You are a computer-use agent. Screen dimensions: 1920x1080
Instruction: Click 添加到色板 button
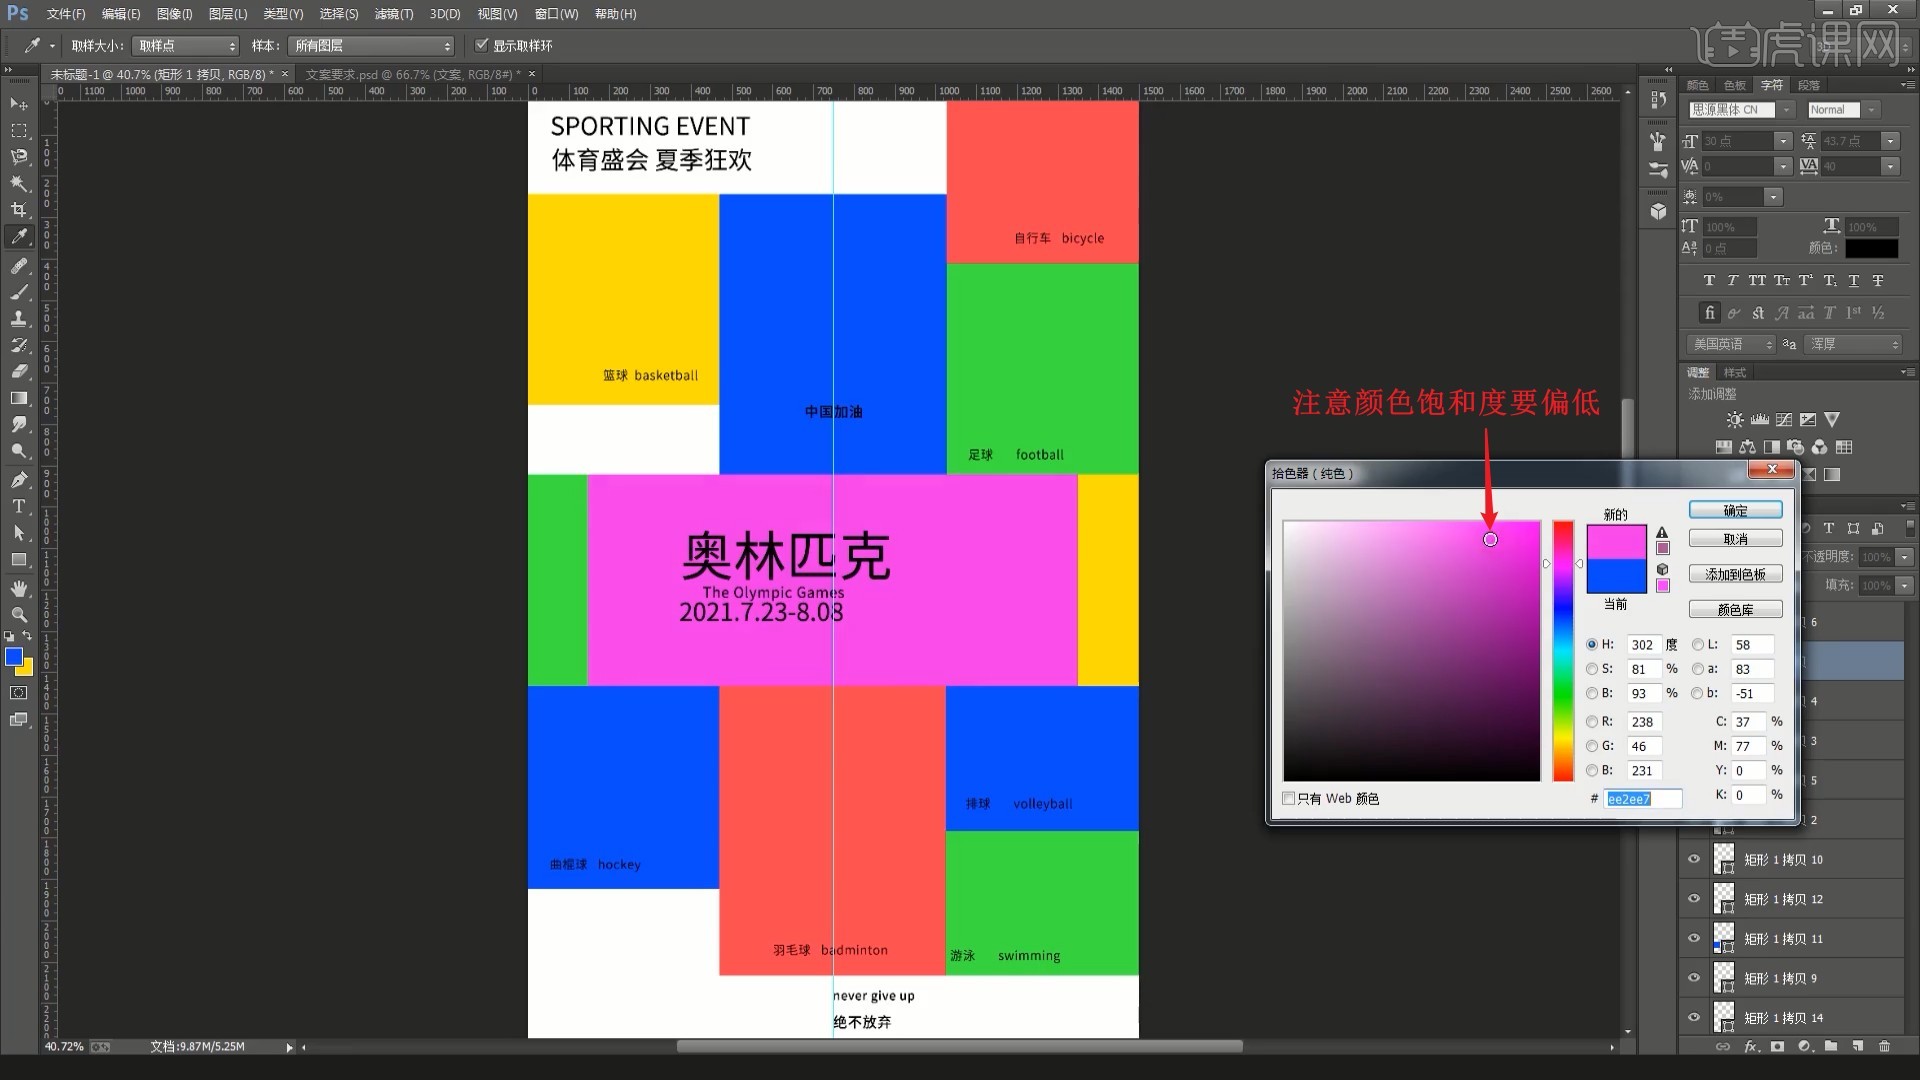1736,574
